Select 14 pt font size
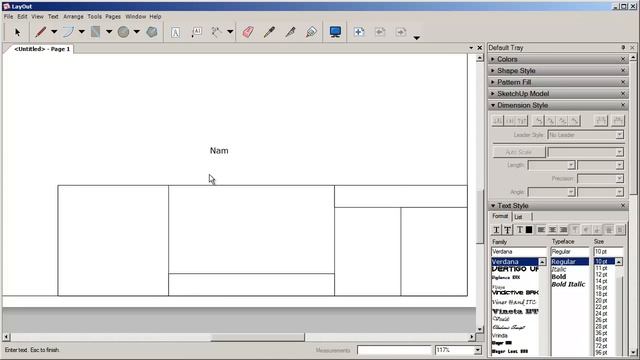Image resolution: width=640 pixels, height=360 pixels. pyautogui.click(x=601, y=281)
